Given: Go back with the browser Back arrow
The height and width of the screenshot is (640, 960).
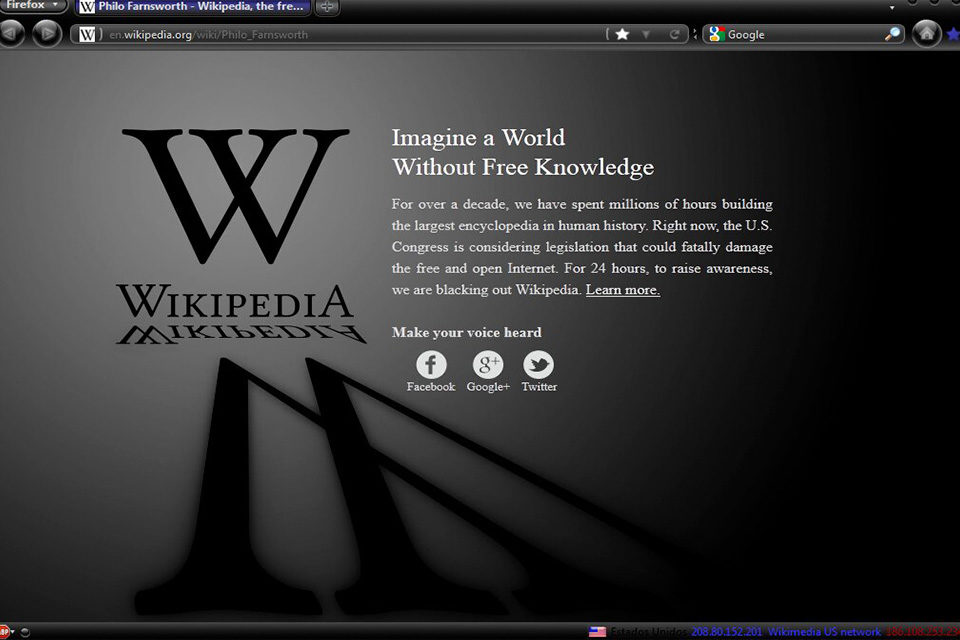Looking at the screenshot, I should click(10, 33).
